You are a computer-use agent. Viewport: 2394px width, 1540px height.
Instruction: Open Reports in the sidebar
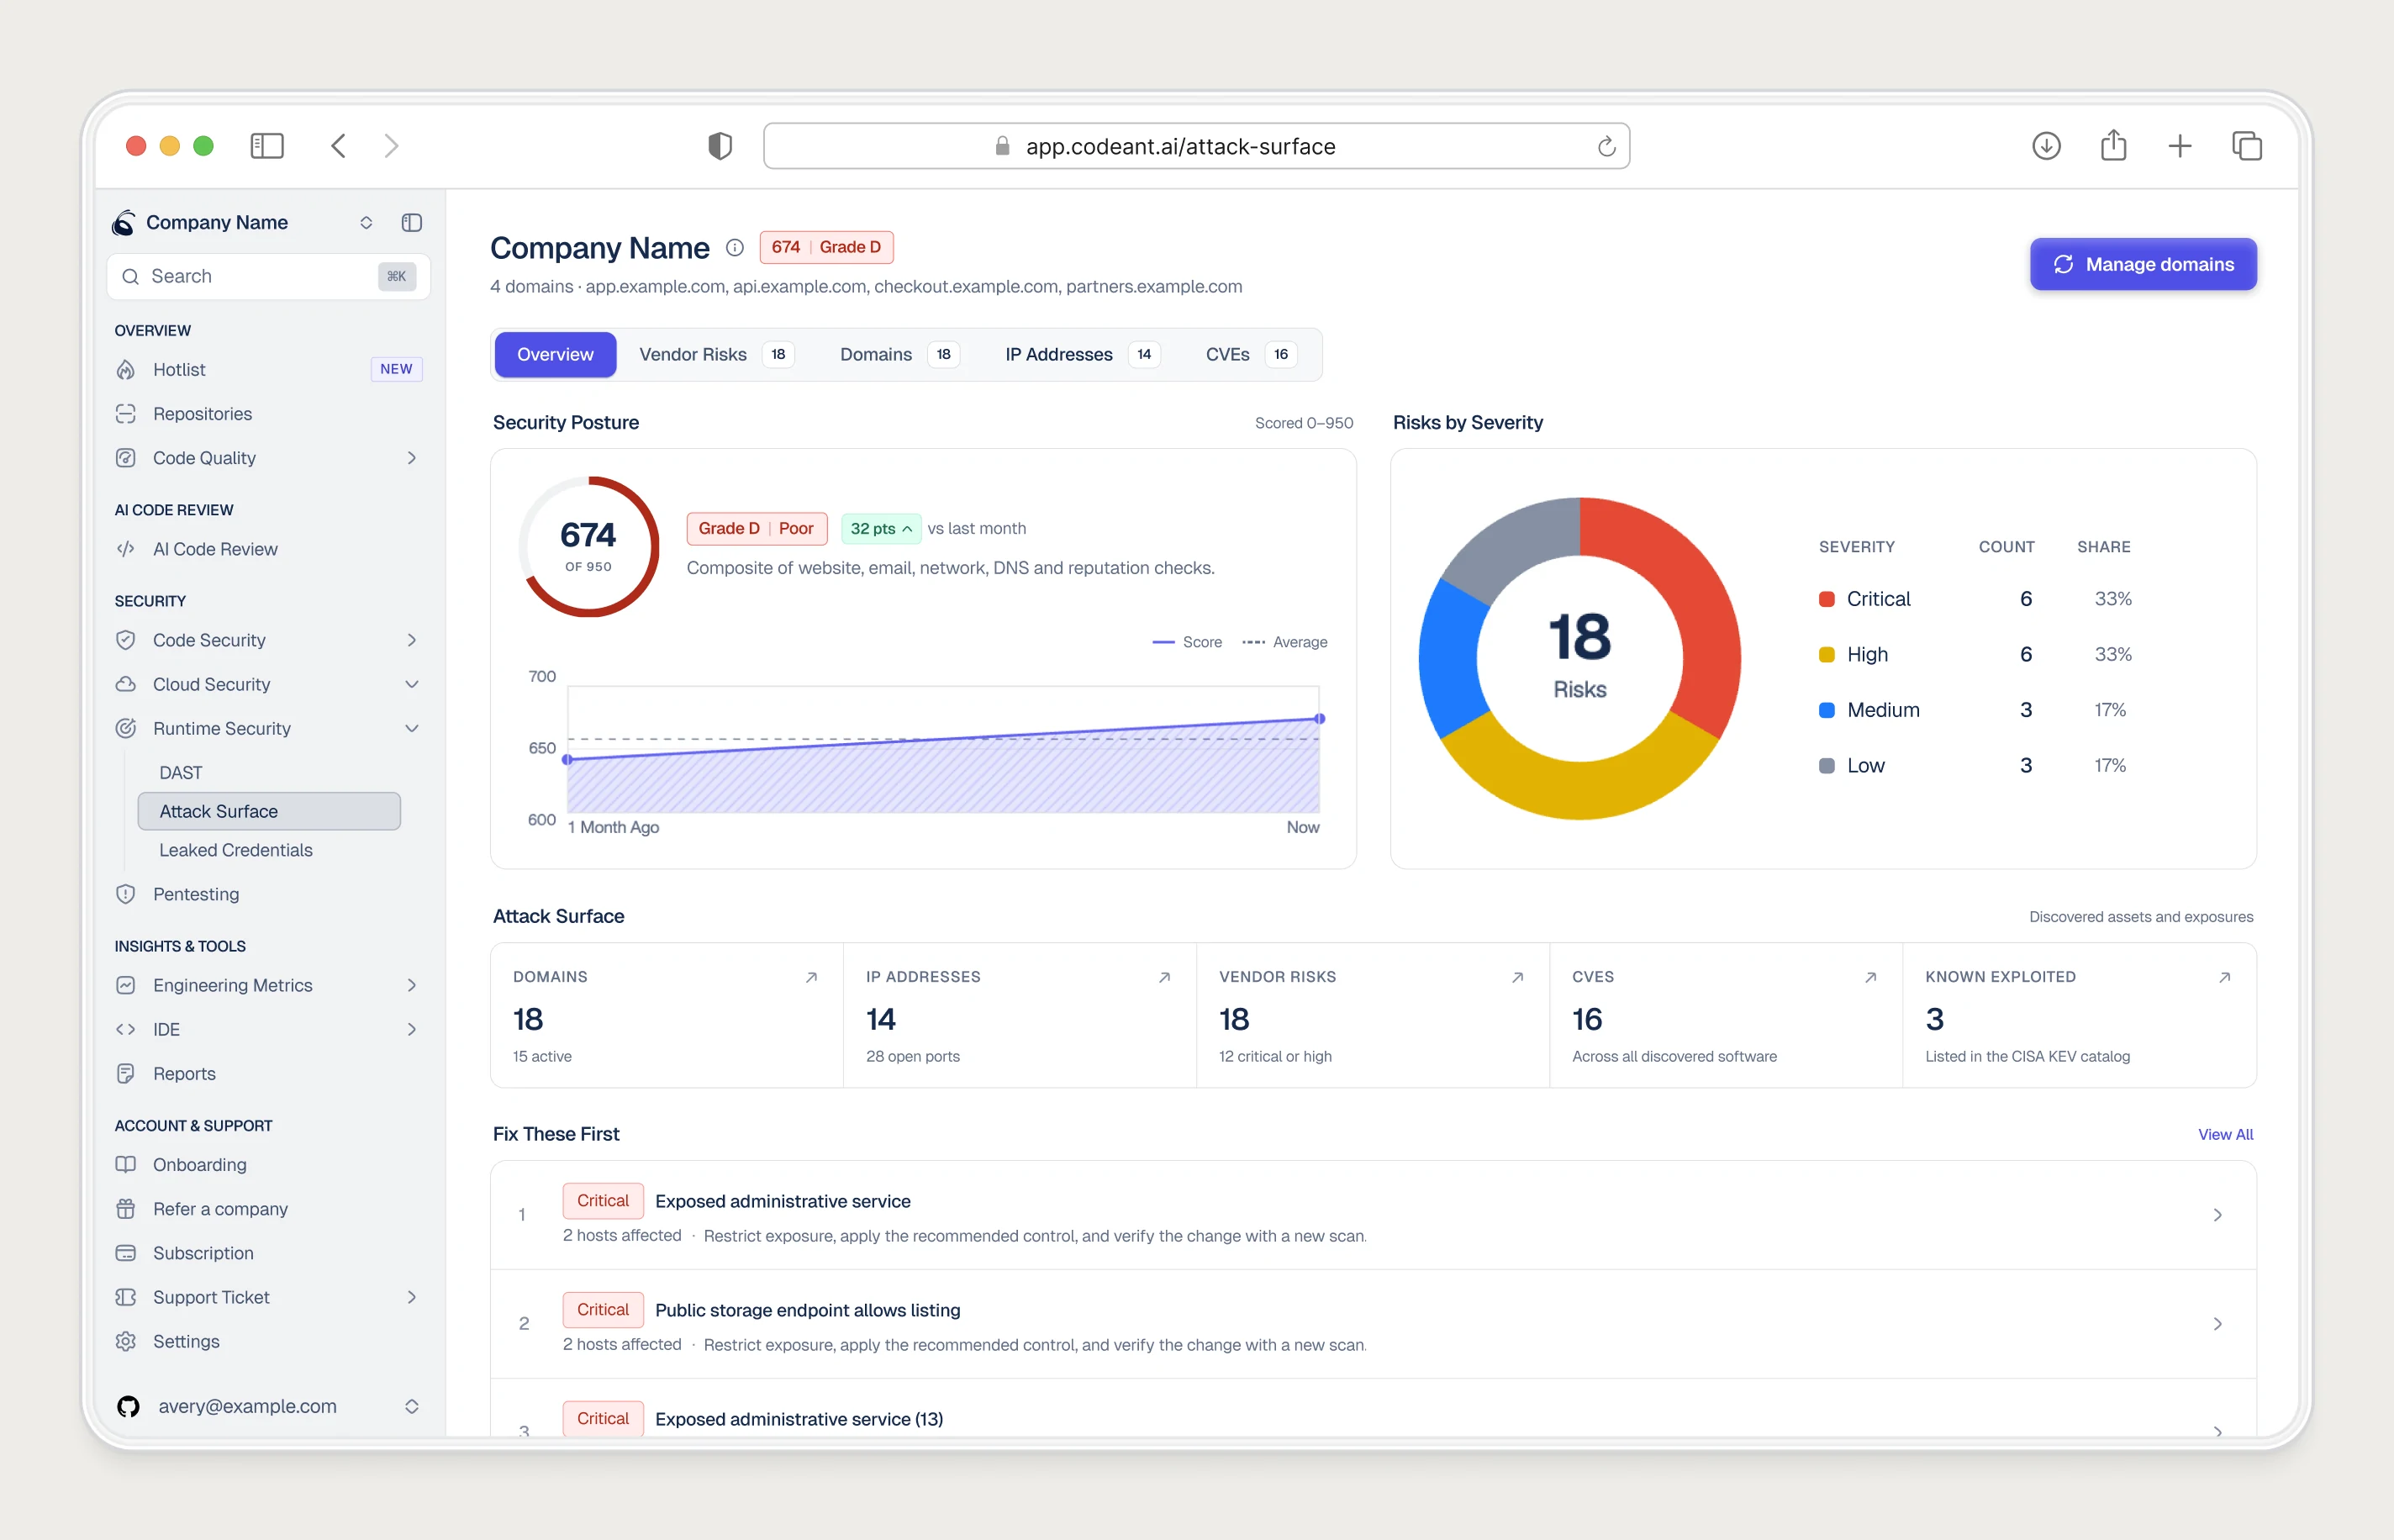coord(268,1073)
